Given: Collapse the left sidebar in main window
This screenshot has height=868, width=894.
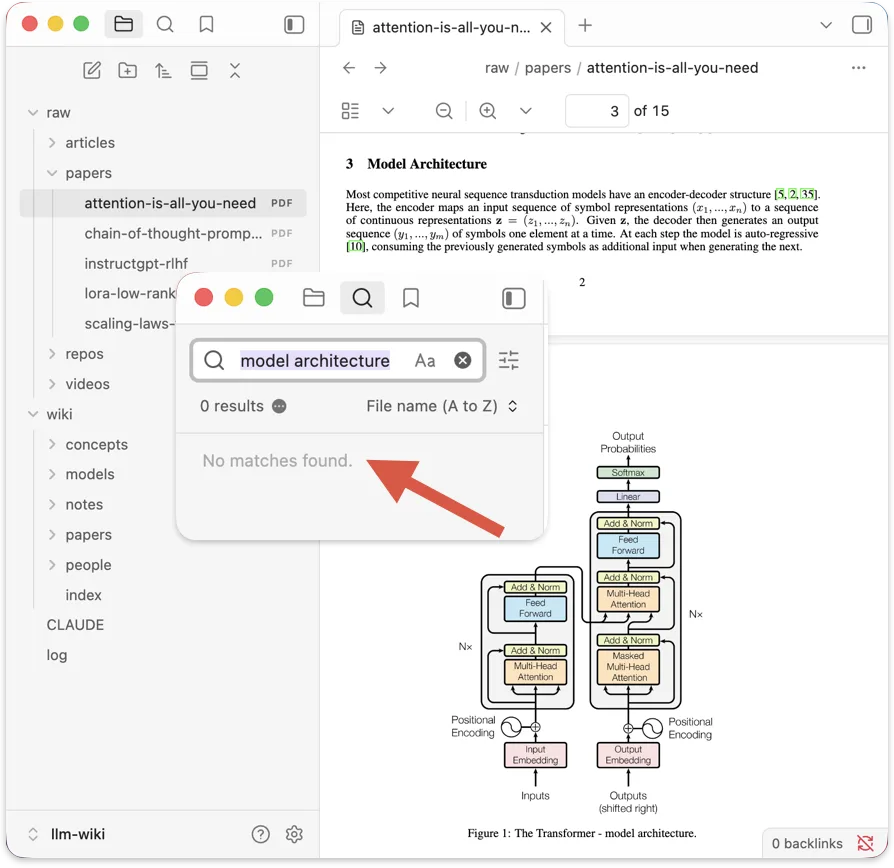Looking at the screenshot, I should [294, 25].
